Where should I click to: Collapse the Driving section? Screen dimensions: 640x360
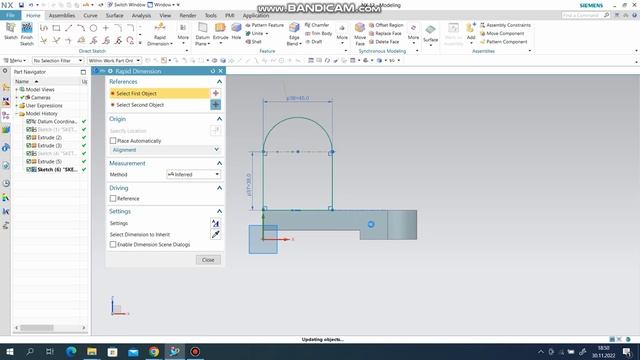click(x=219, y=188)
